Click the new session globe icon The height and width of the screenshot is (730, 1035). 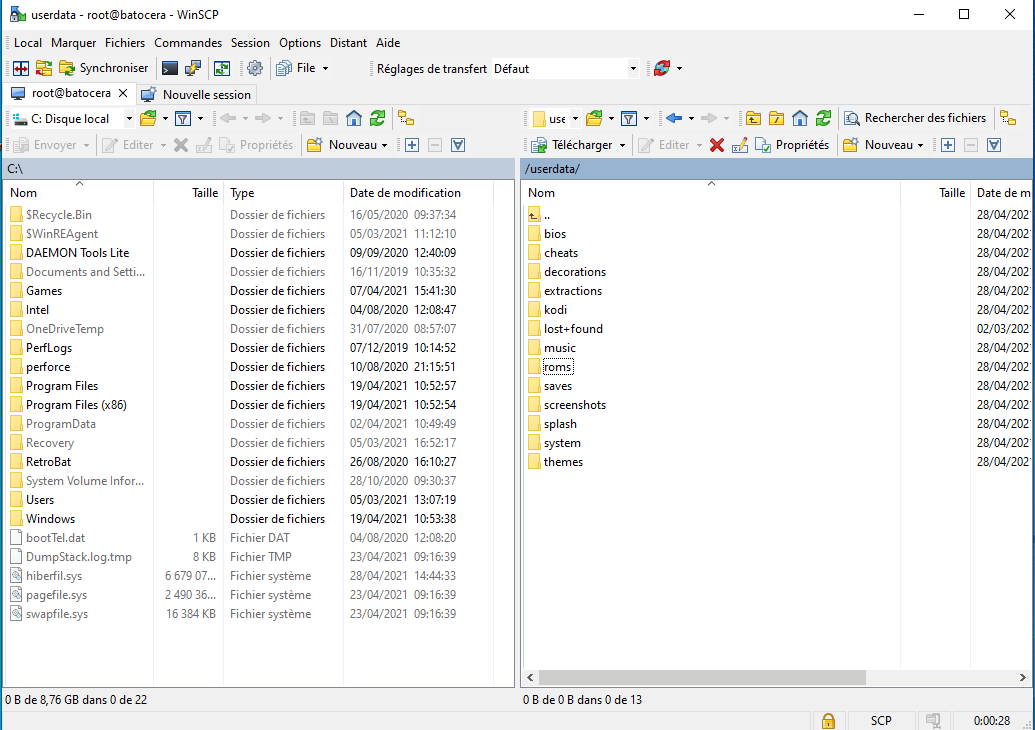tap(662, 68)
